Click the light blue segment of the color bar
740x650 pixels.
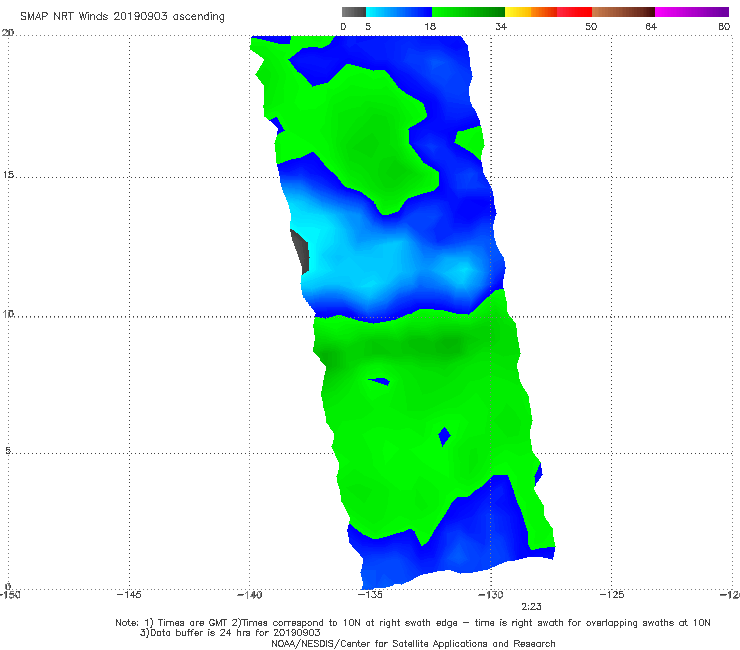pyautogui.click(x=399, y=12)
